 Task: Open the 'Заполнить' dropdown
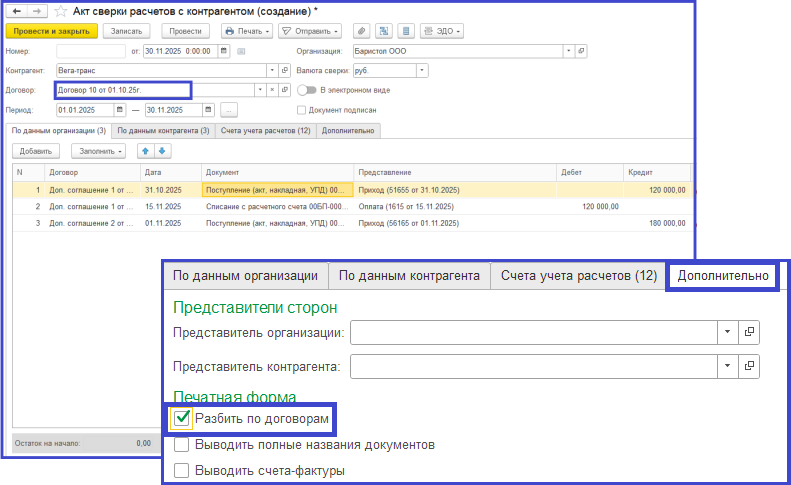[98, 151]
